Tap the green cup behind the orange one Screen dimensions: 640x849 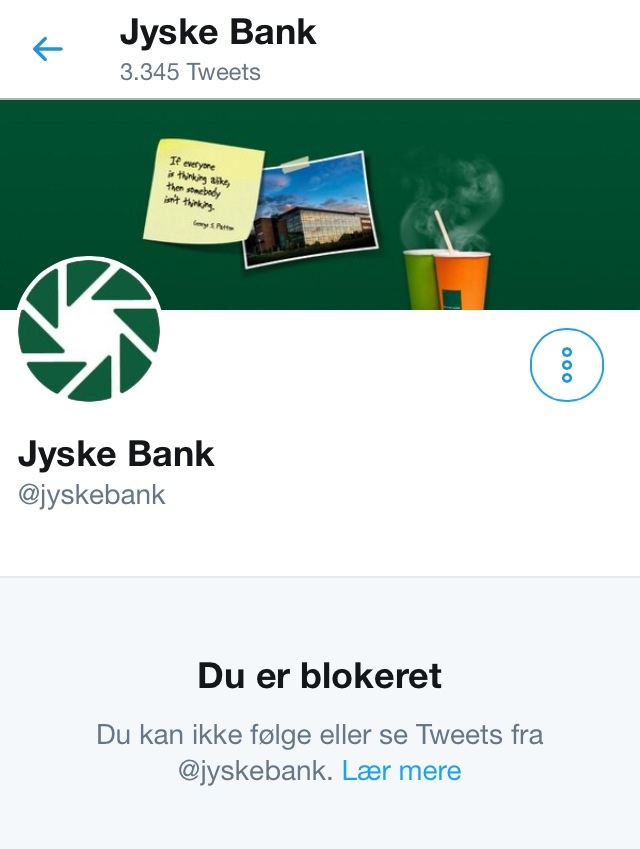420,280
